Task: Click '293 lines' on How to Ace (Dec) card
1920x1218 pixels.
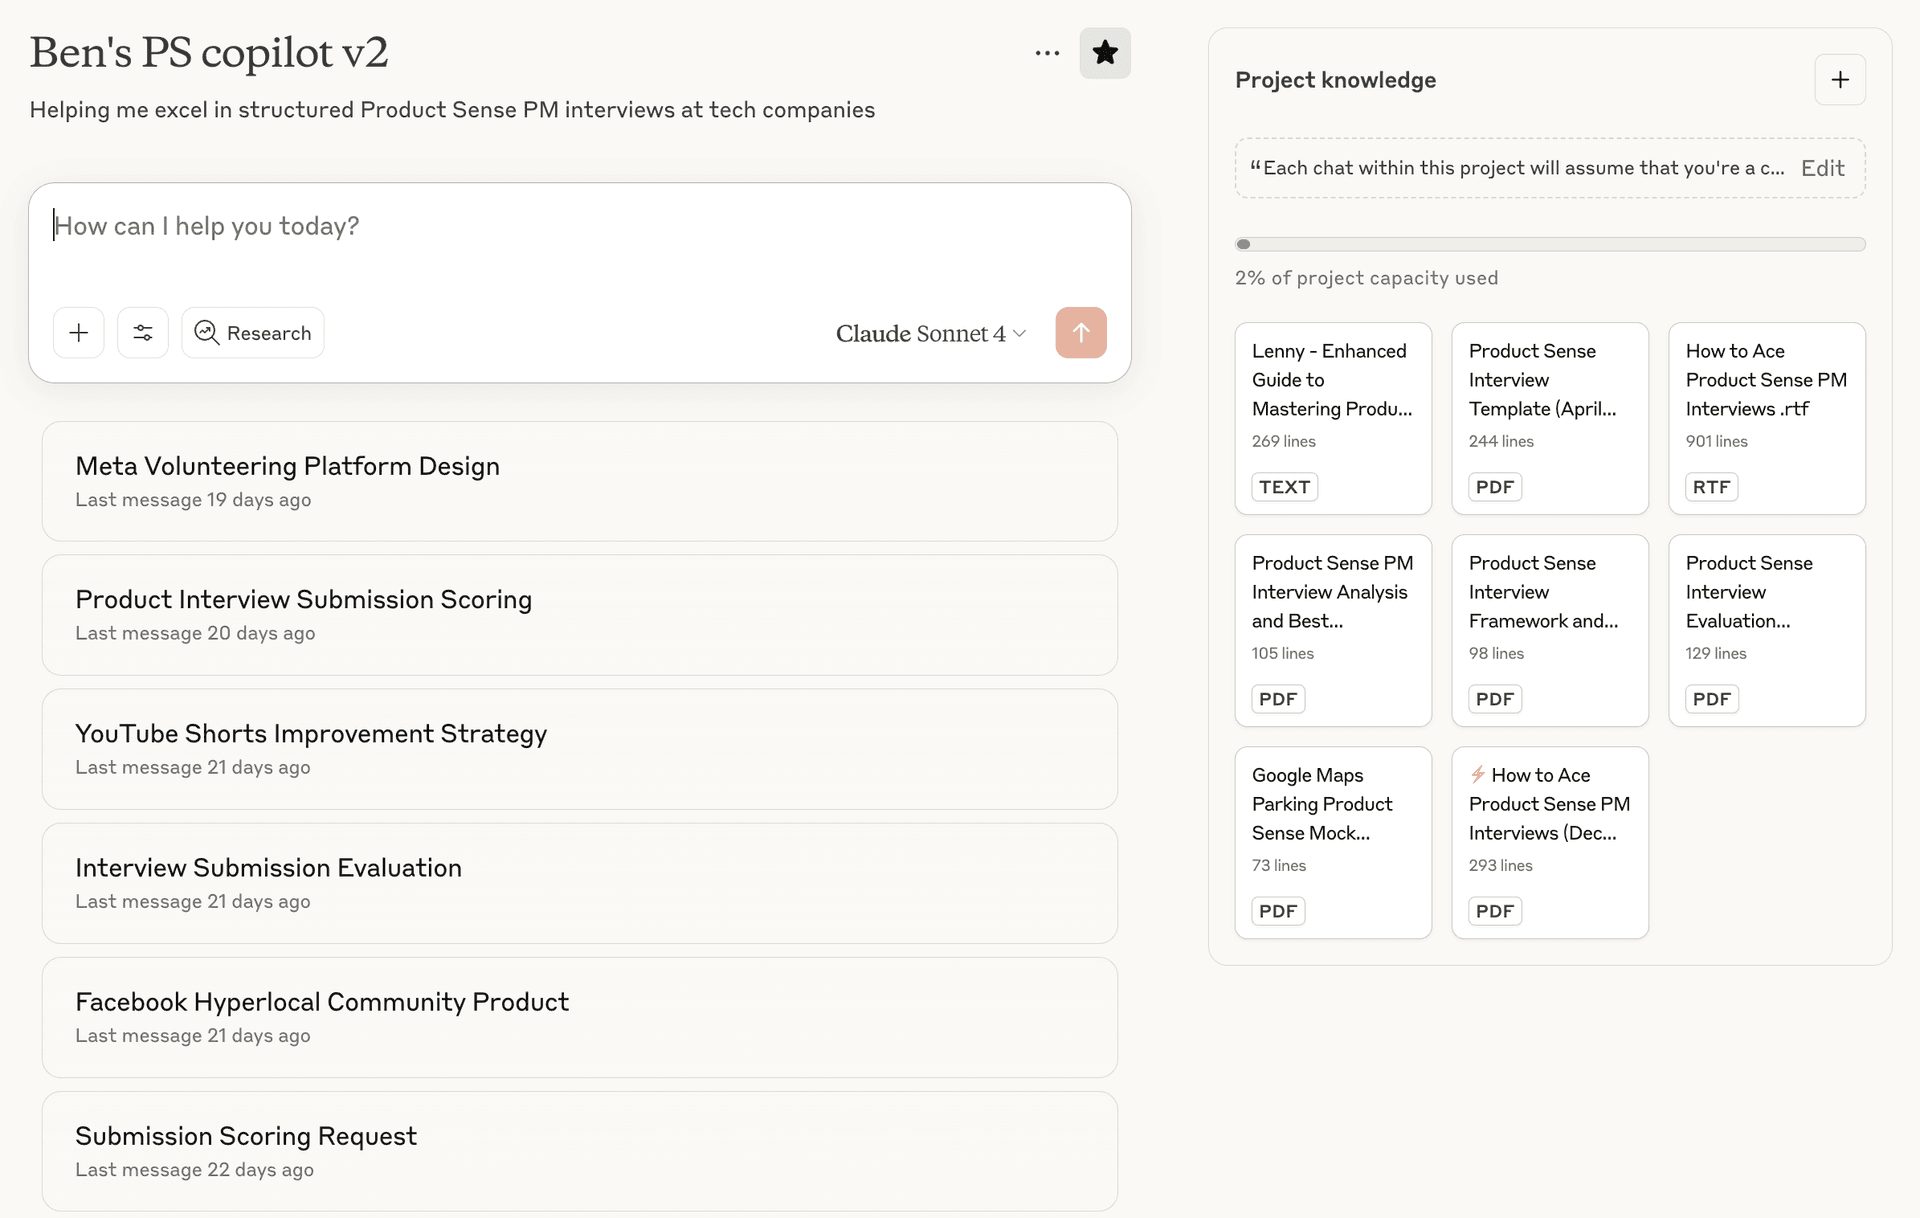Action: coord(1501,865)
